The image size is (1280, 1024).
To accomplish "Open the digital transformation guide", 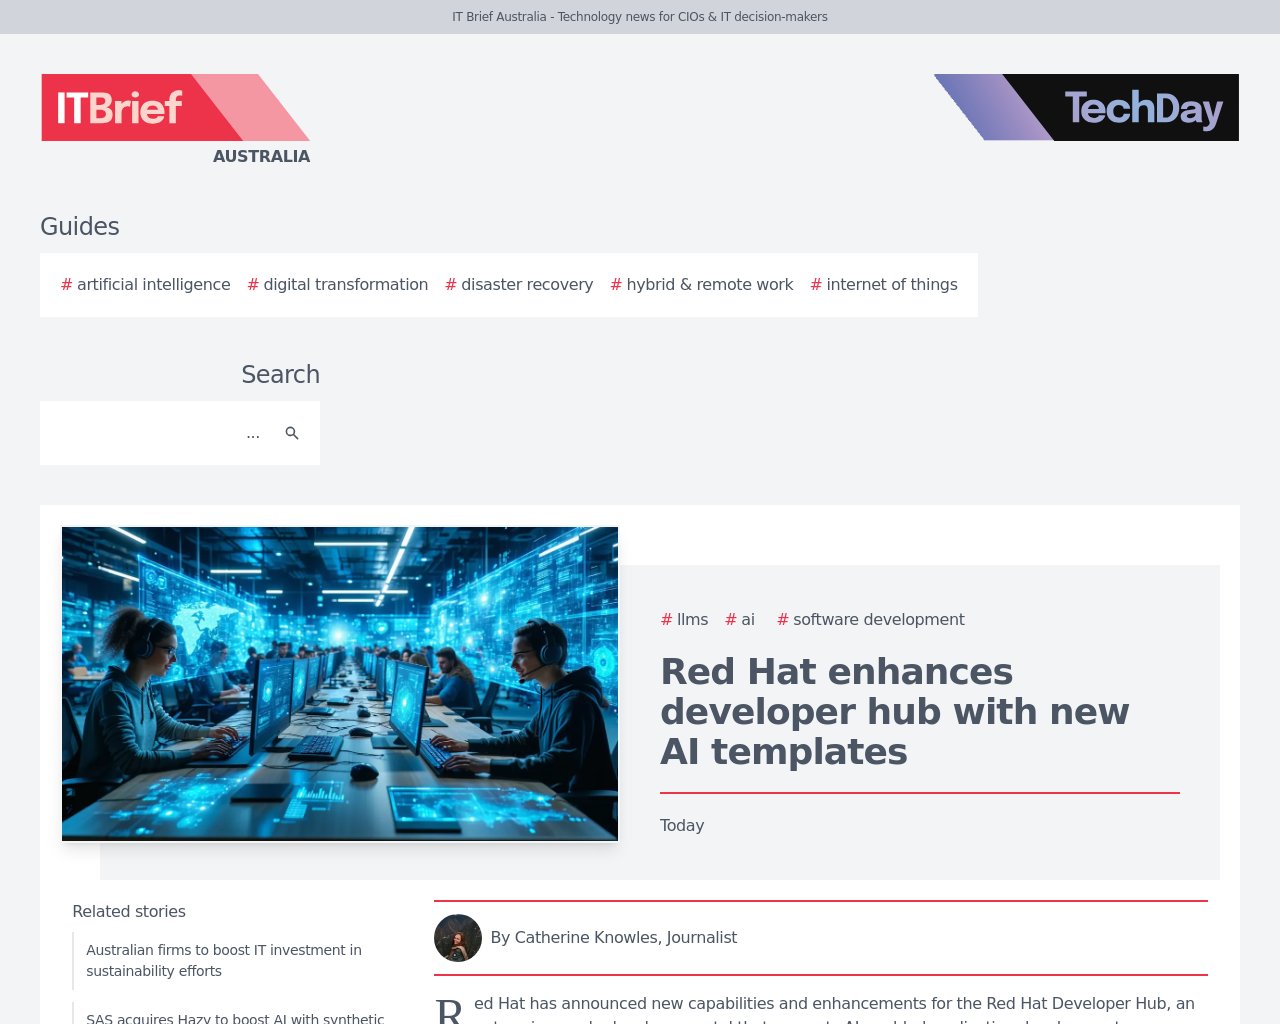I will [x=338, y=284].
